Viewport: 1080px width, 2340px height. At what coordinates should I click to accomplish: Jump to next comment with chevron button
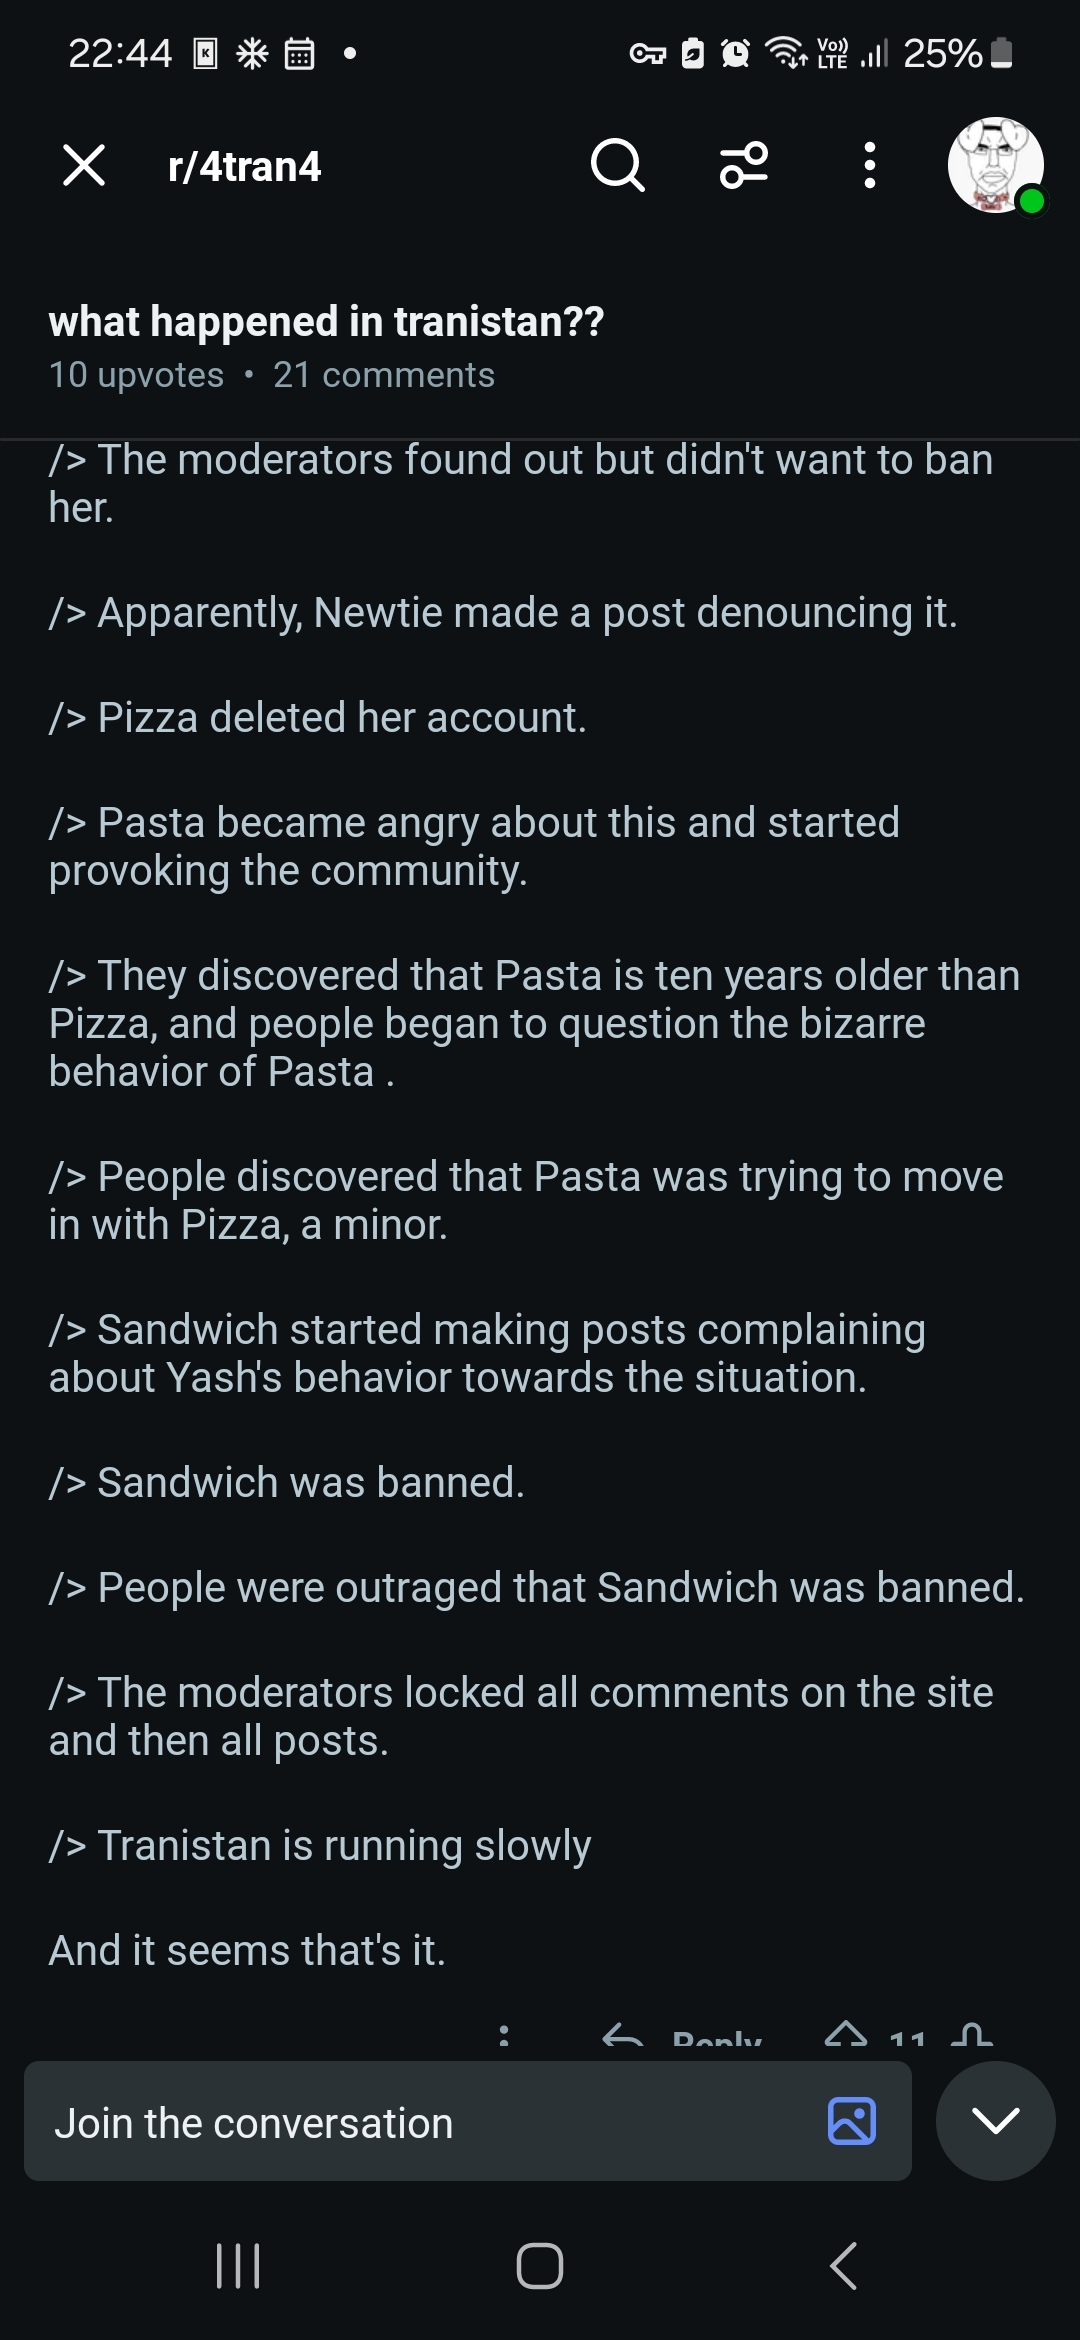[995, 2121]
